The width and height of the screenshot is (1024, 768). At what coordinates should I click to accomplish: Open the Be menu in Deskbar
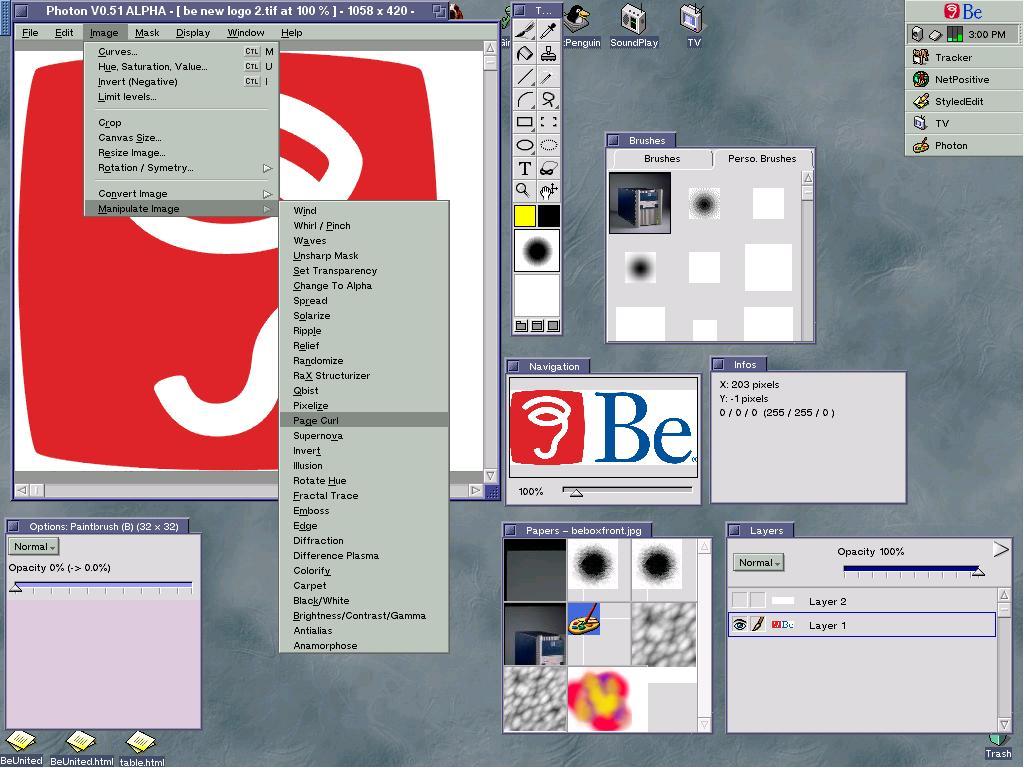(x=963, y=12)
